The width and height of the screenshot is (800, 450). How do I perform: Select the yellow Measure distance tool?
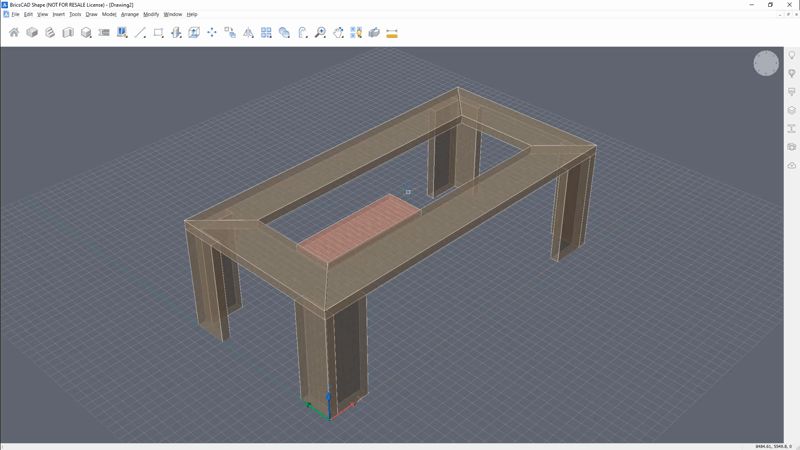coord(392,34)
